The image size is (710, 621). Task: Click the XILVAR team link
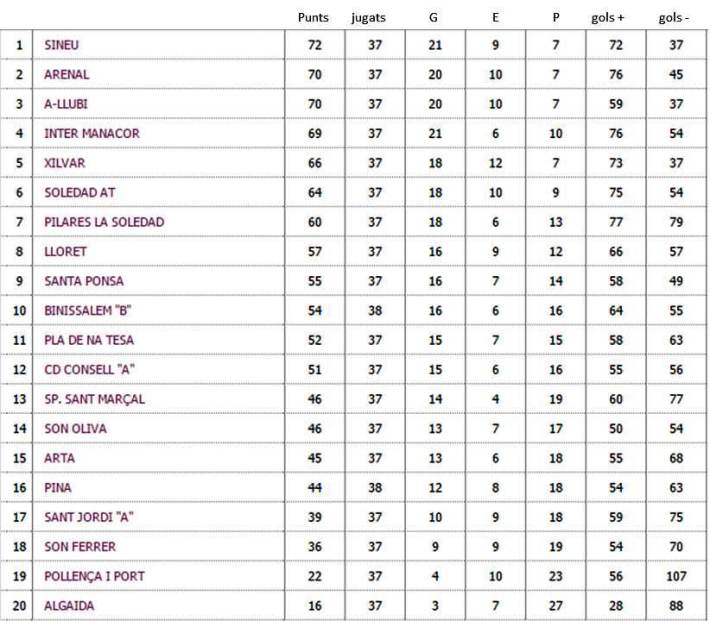click(64, 163)
